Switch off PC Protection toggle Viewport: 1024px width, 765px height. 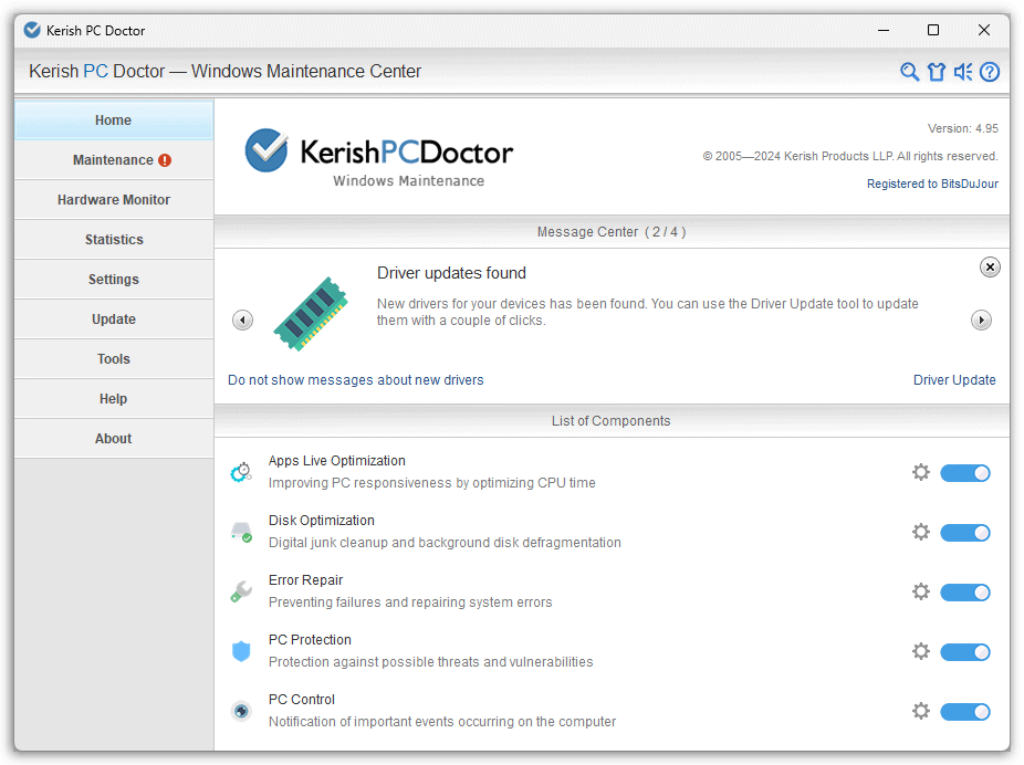pyautogui.click(x=965, y=652)
